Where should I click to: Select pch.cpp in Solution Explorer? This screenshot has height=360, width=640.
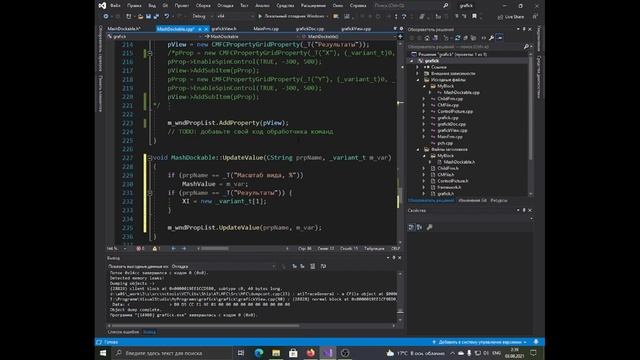pos(445,143)
